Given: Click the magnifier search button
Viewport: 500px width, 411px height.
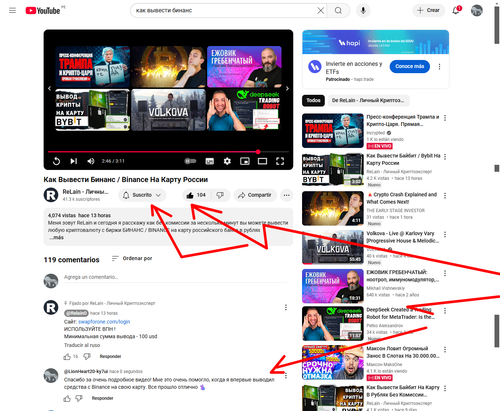Looking at the screenshot, I should (338, 11).
